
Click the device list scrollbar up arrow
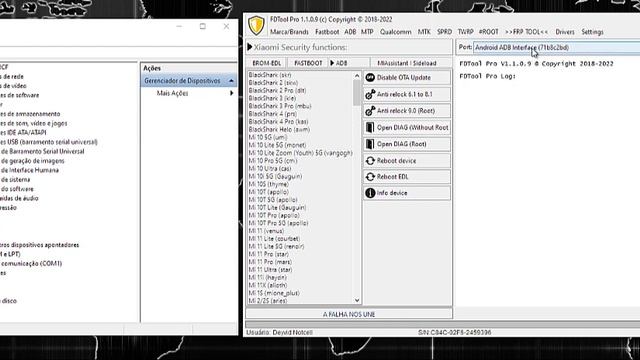point(357,76)
